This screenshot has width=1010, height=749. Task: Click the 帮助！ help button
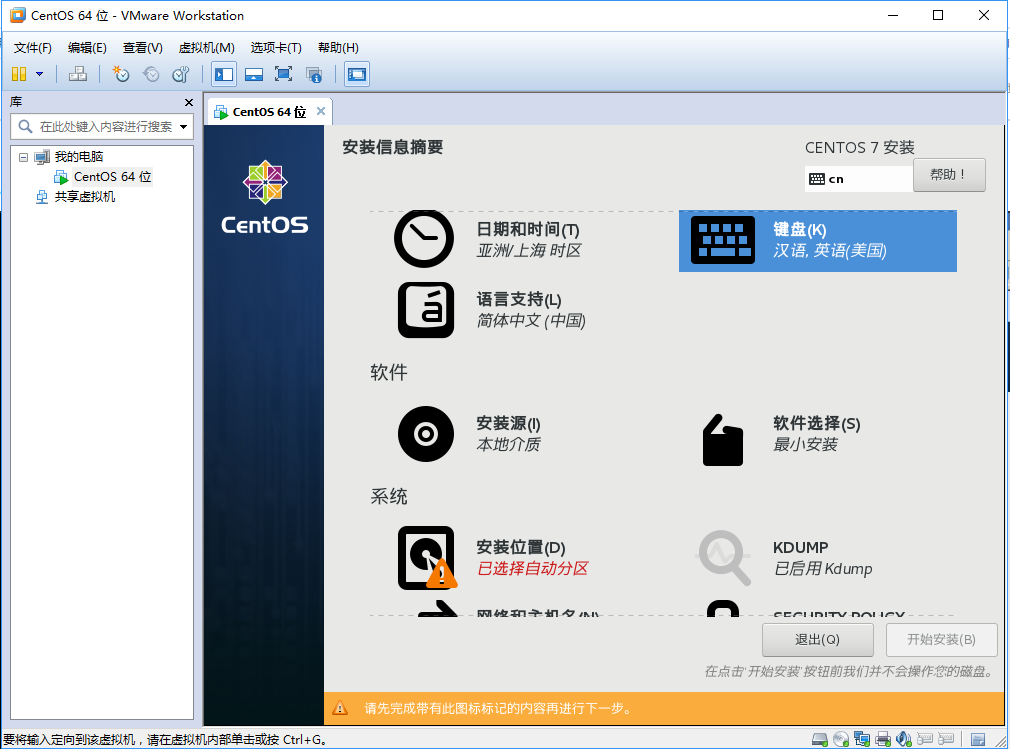click(x=949, y=175)
